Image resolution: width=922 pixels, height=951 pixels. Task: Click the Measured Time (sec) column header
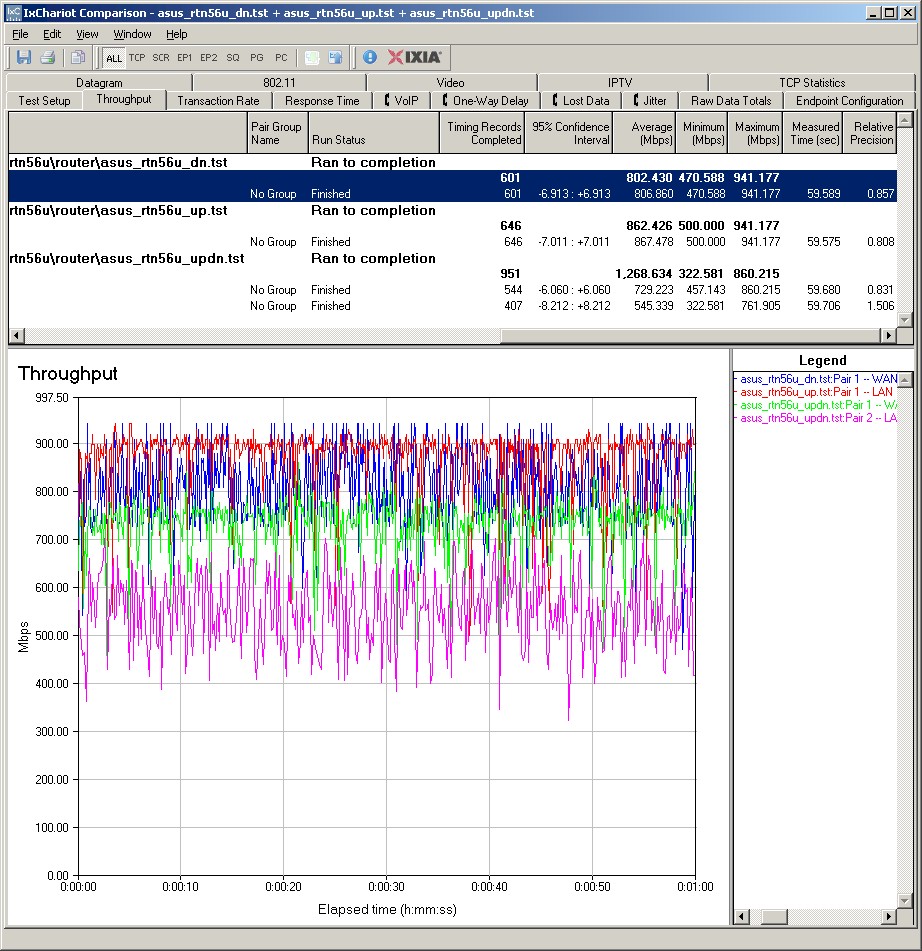pyautogui.click(x=812, y=133)
